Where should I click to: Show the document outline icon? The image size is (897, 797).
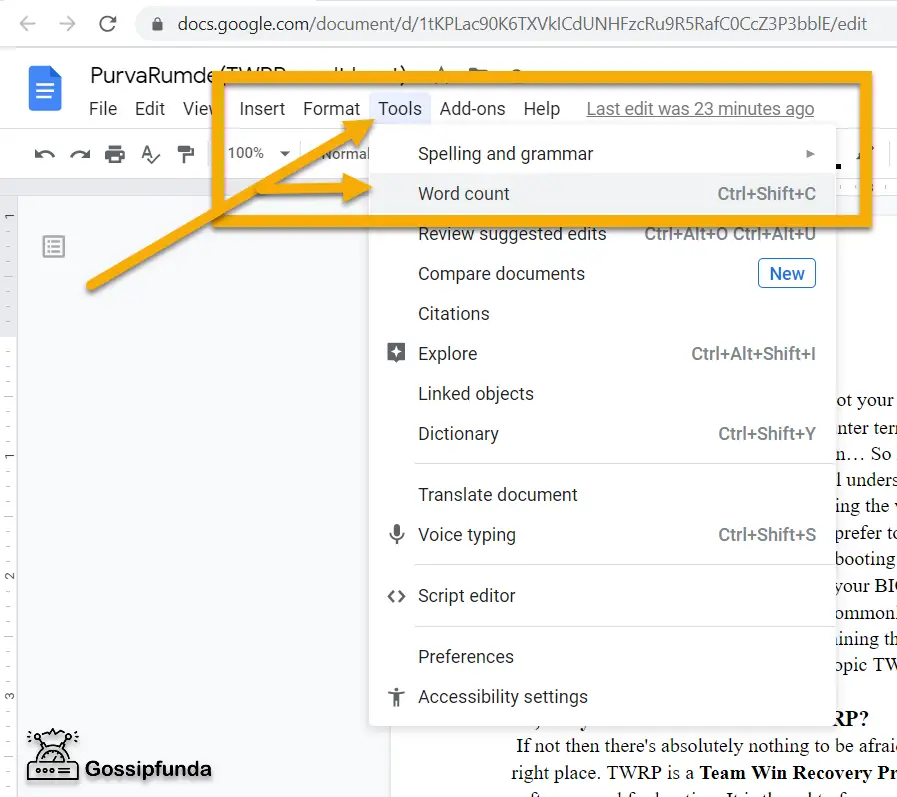click(54, 247)
